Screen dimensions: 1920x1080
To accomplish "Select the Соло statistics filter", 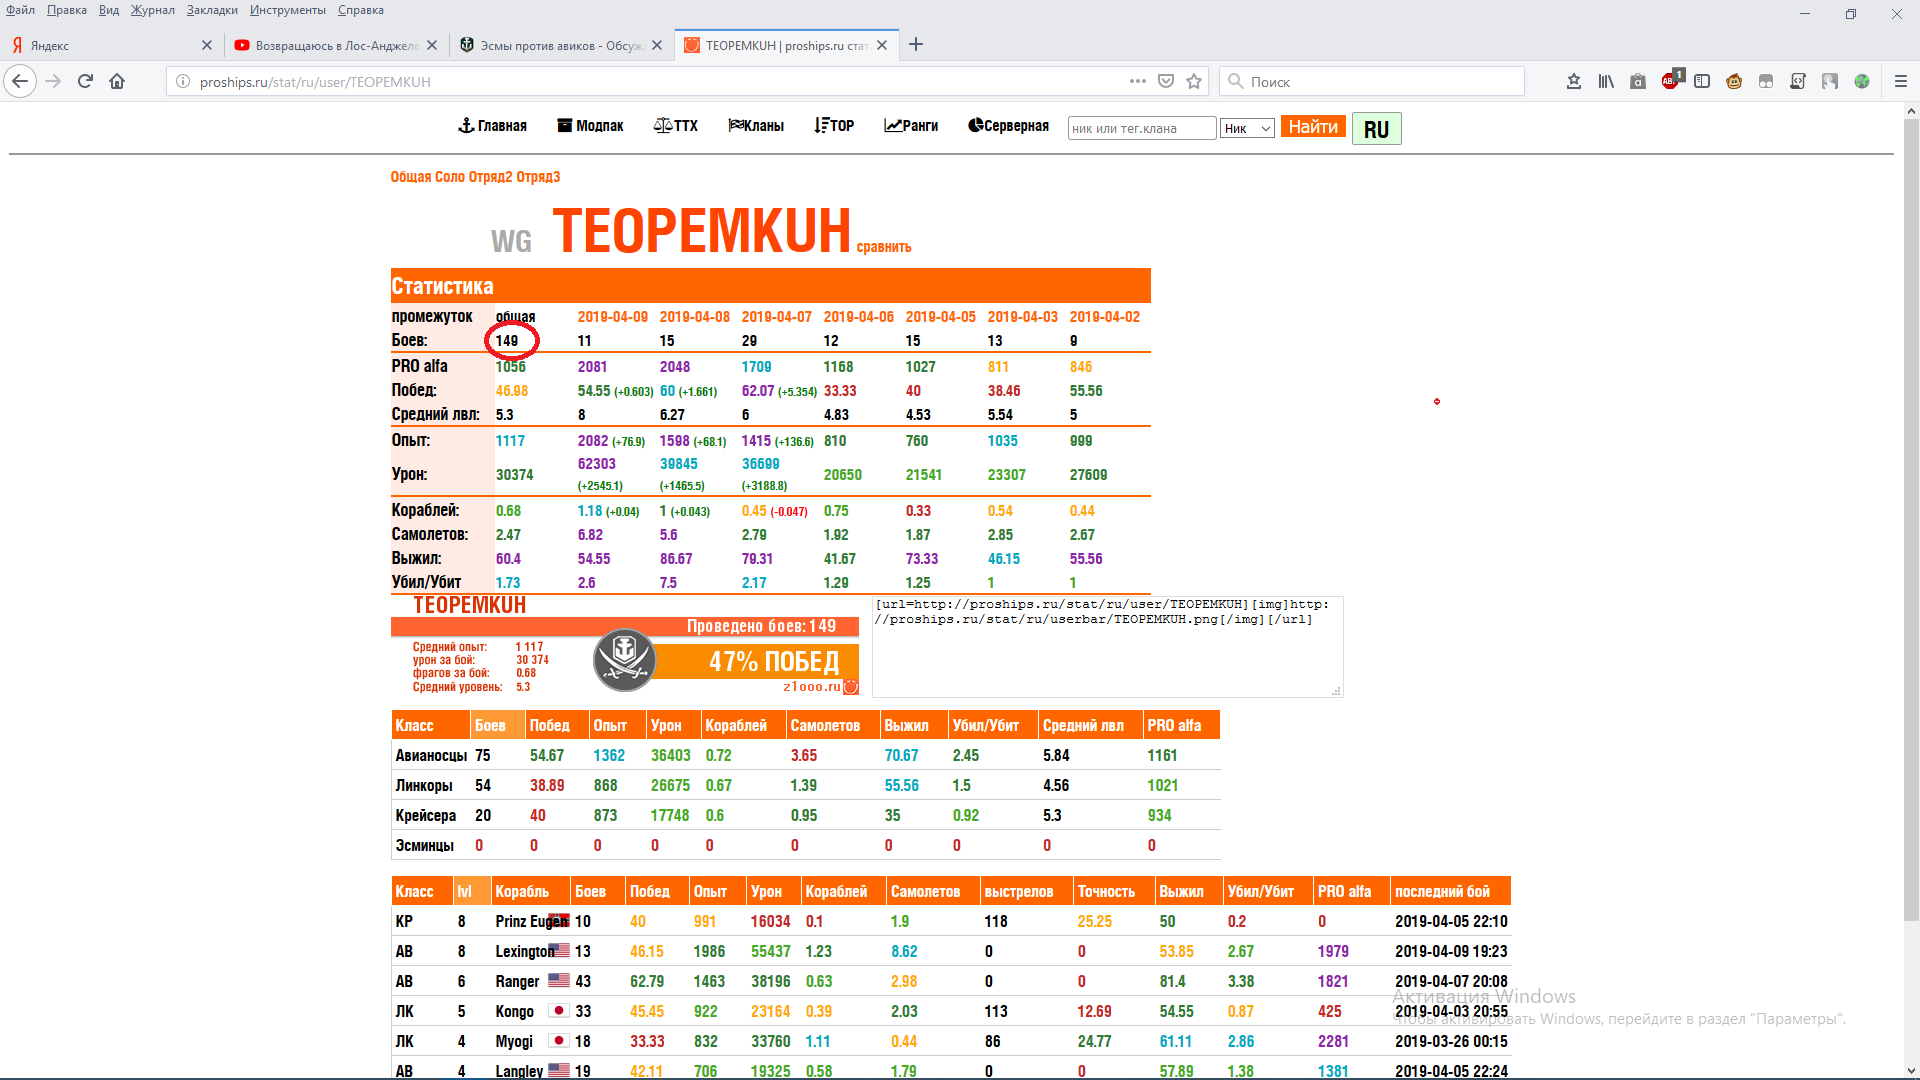I will (x=449, y=177).
